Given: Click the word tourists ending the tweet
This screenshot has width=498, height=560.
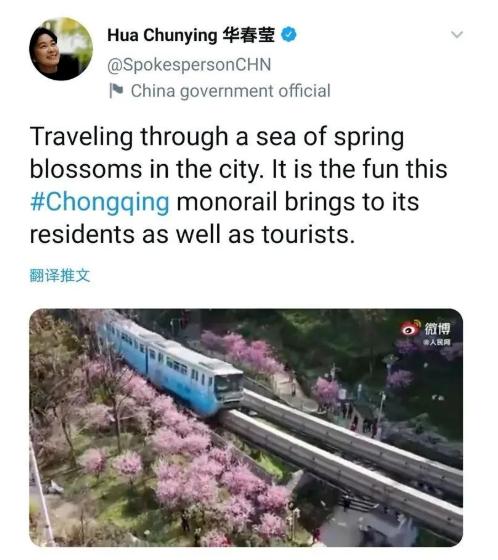Looking at the screenshot, I should [308, 235].
